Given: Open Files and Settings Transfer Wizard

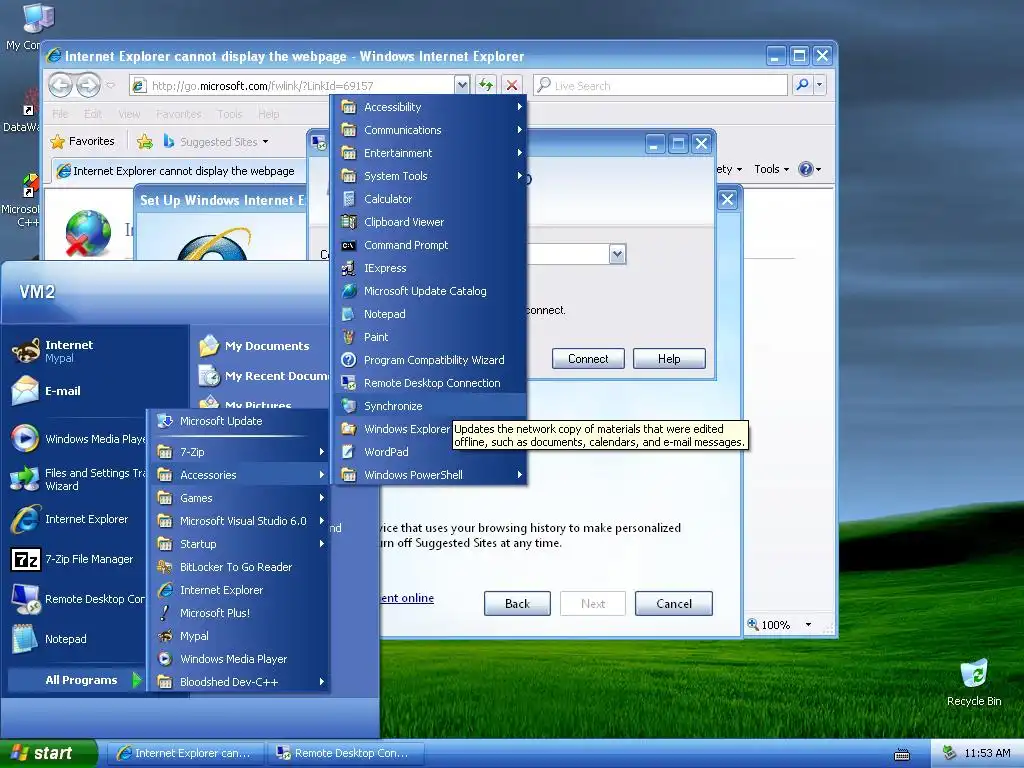Looking at the screenshot, I should tap(77, 479).
